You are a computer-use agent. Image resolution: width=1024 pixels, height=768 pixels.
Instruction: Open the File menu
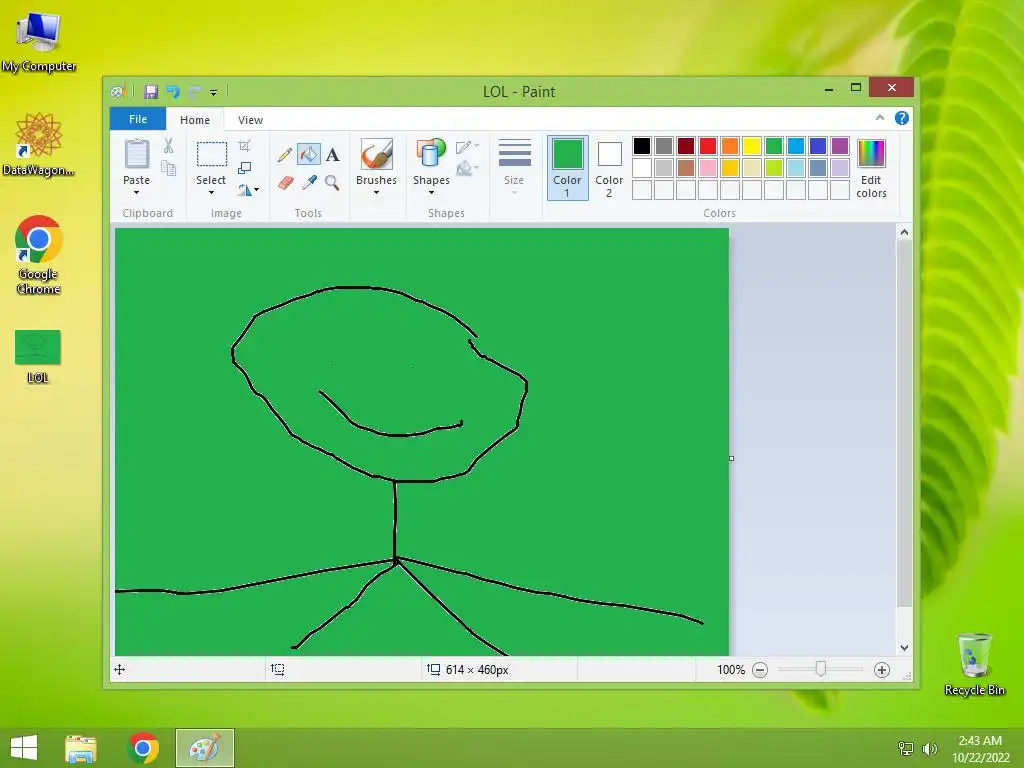pos(138,119)
